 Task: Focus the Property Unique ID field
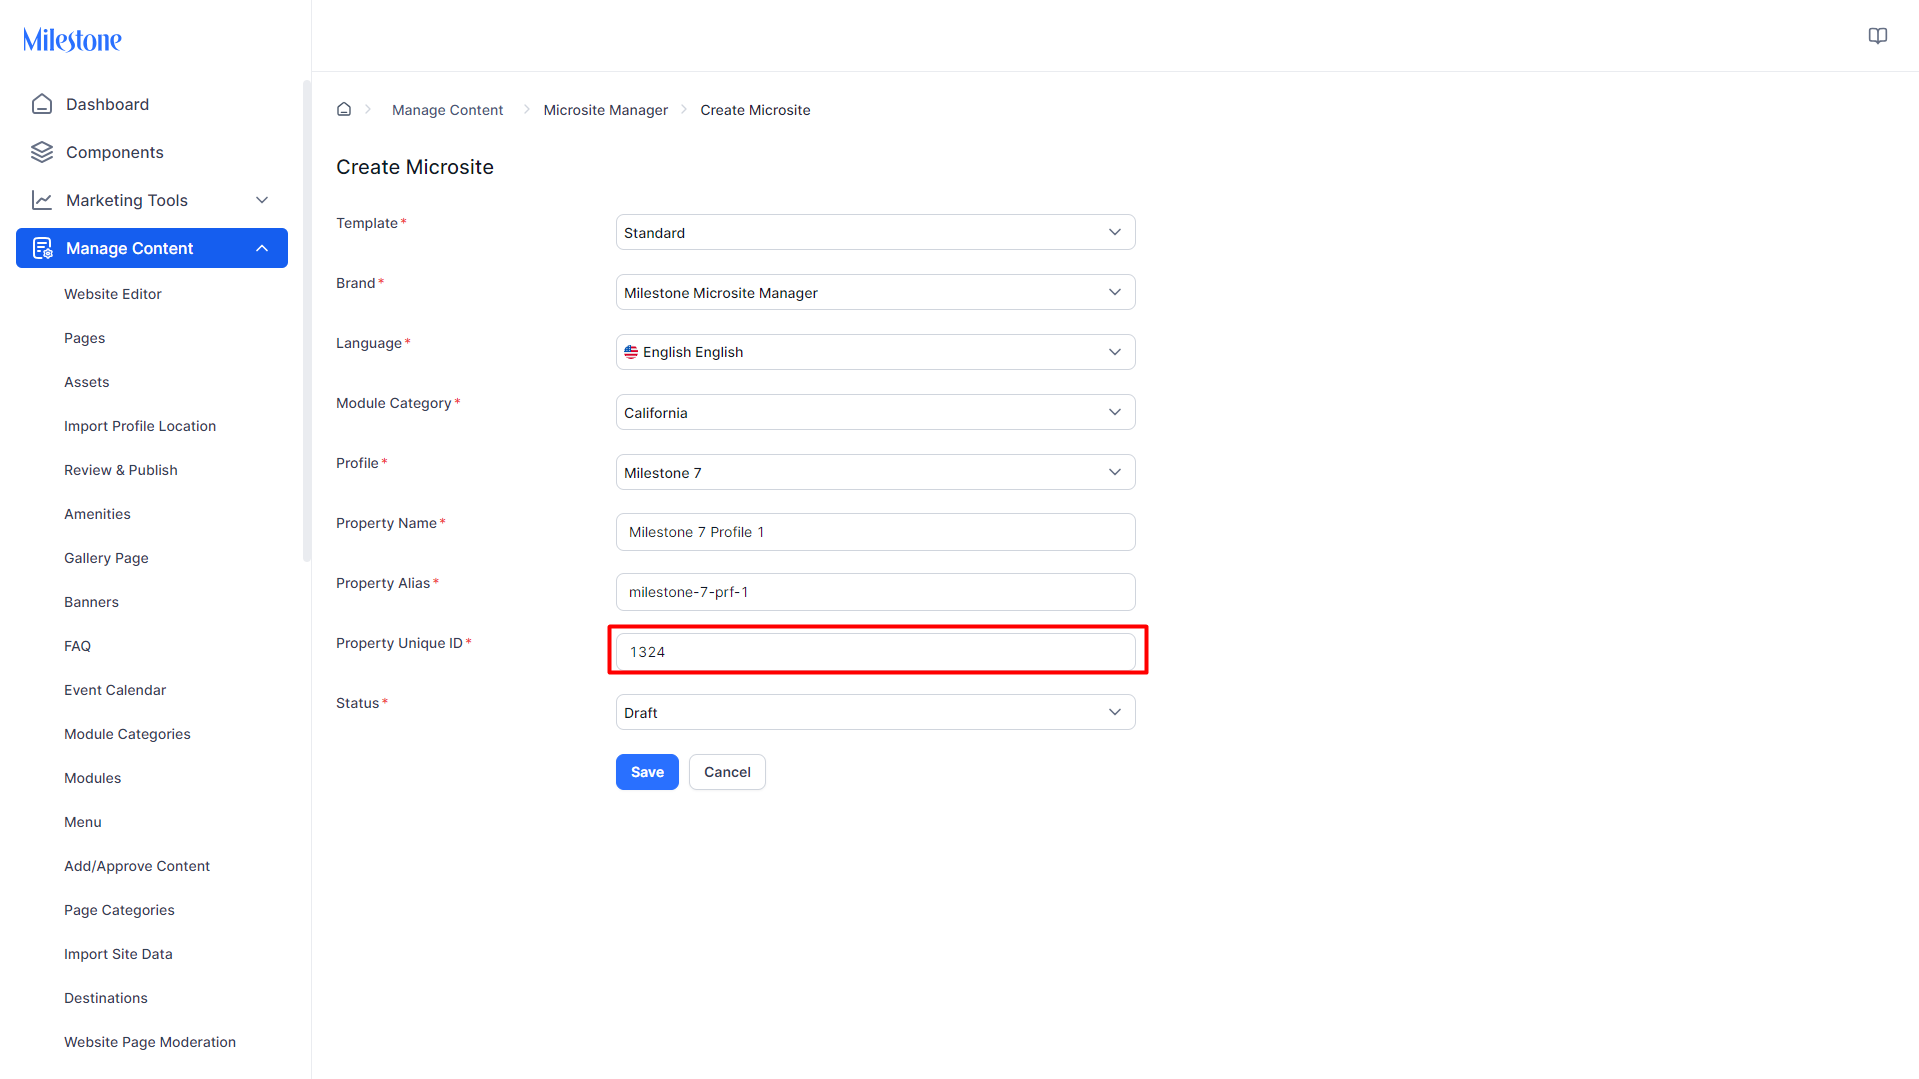pos(876,652)
